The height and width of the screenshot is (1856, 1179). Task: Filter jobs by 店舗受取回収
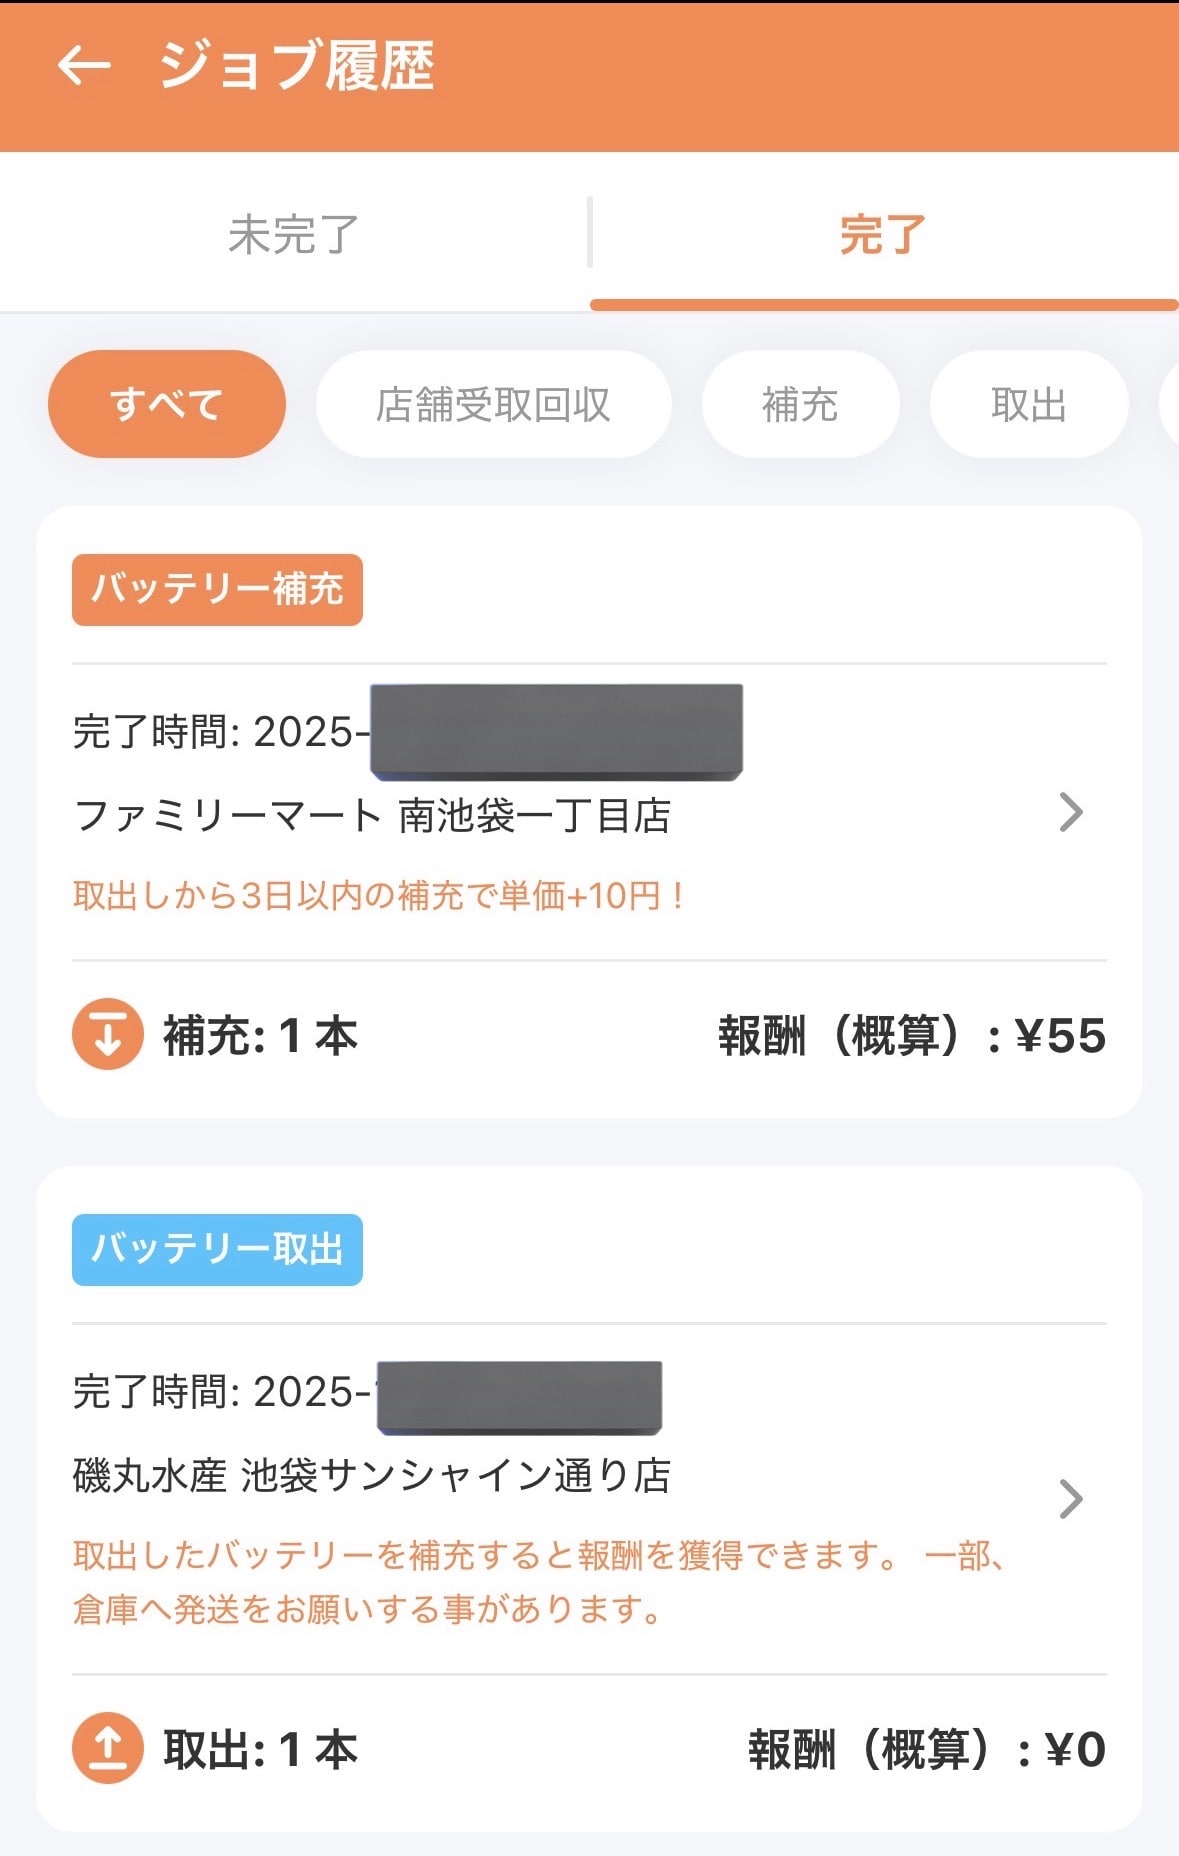coord(493,404)
